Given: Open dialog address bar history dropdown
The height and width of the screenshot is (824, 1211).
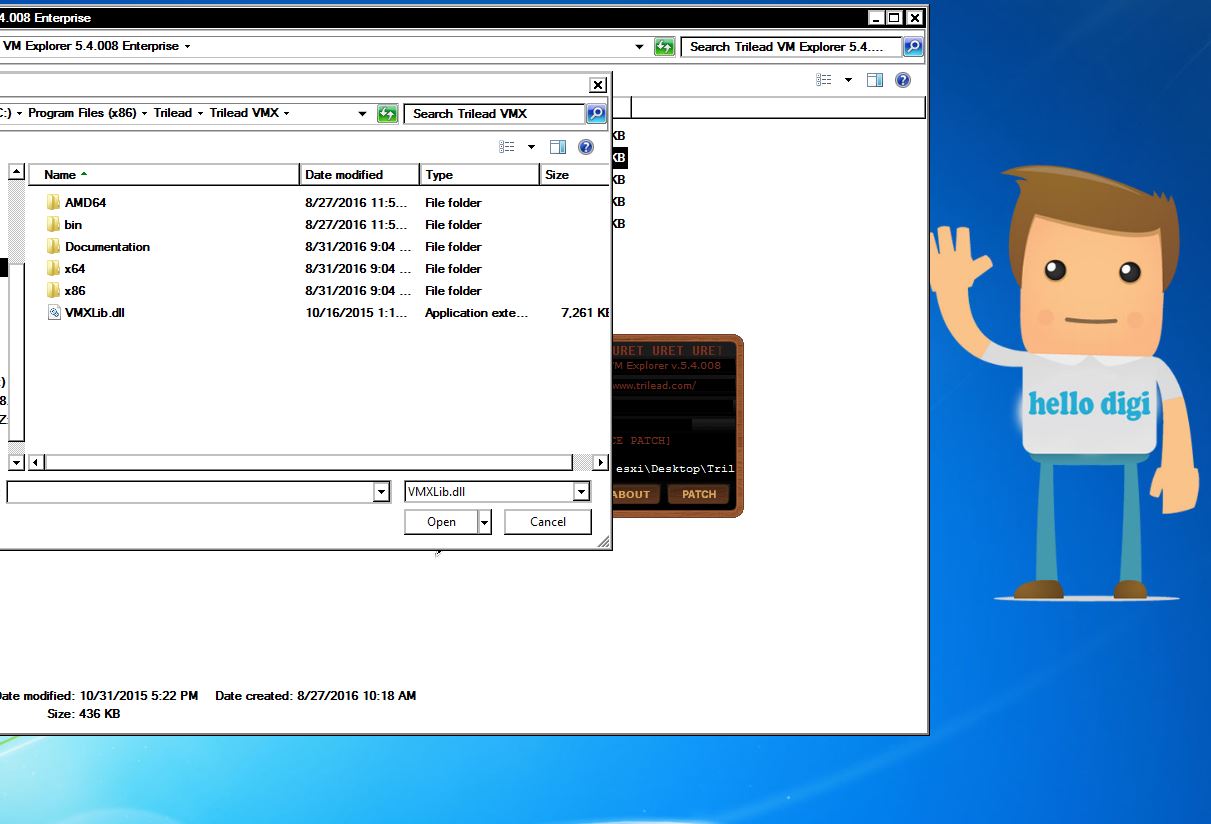Looking at the screenshot, I should pyautogui.click(x=362, y=114).
